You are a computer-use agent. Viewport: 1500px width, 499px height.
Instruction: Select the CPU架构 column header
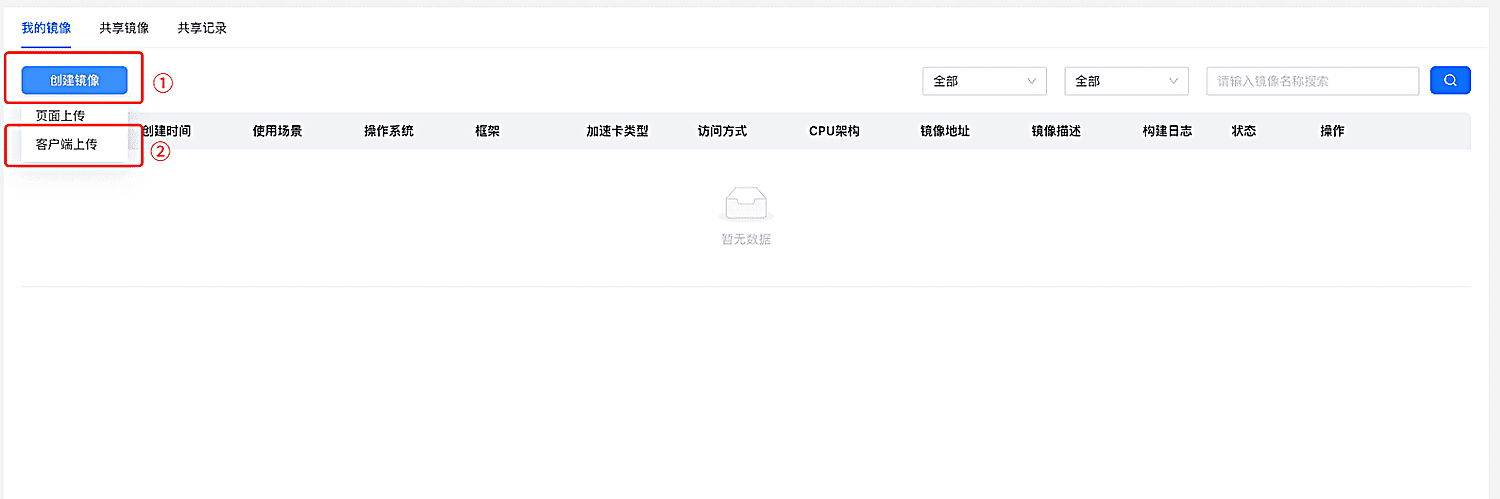(834, 131)
